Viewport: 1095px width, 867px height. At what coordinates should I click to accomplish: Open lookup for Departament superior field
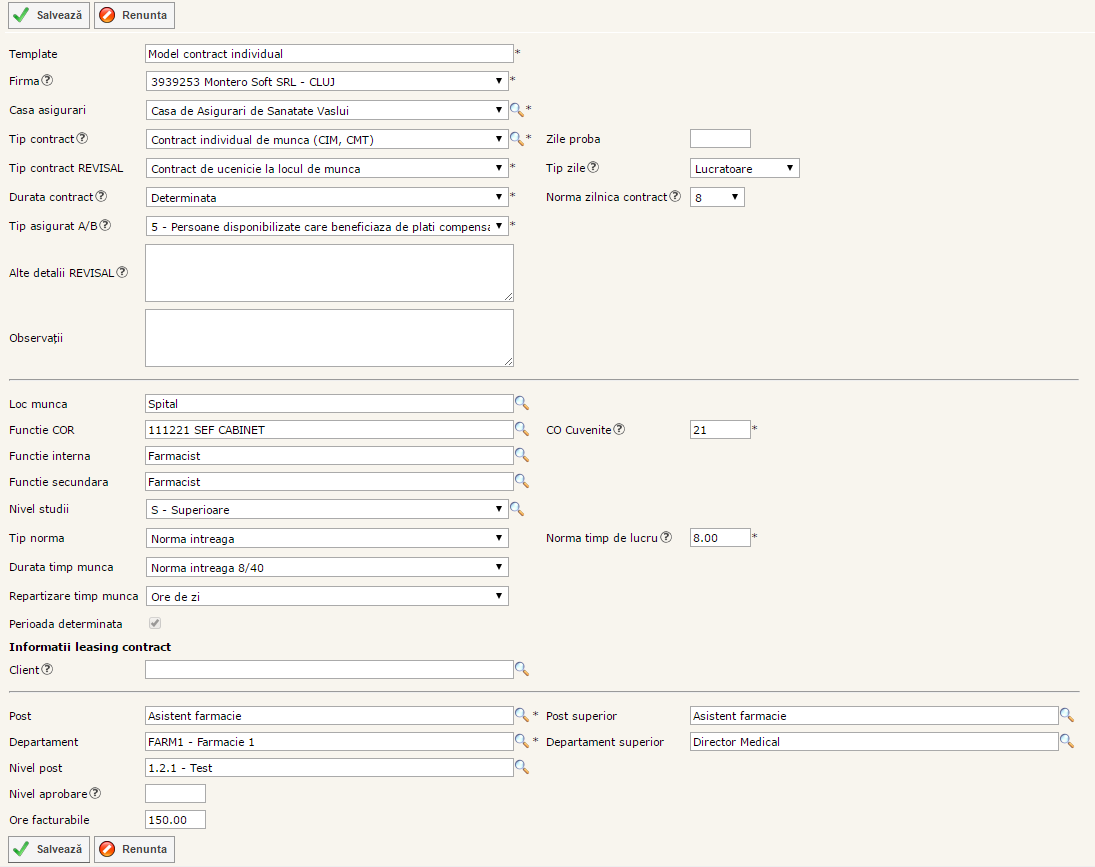(x=1067, y=742)
